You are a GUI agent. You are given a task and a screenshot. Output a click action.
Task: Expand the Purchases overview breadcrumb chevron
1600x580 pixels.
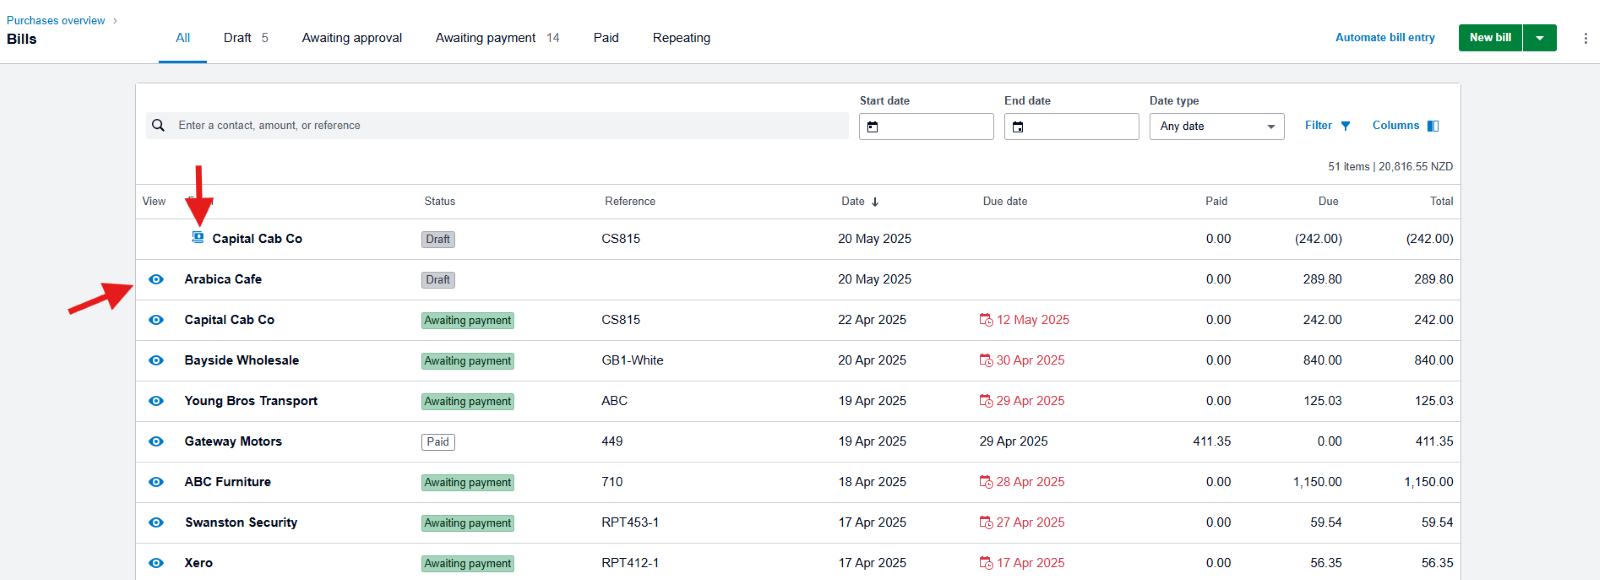[x=115, y=21]
